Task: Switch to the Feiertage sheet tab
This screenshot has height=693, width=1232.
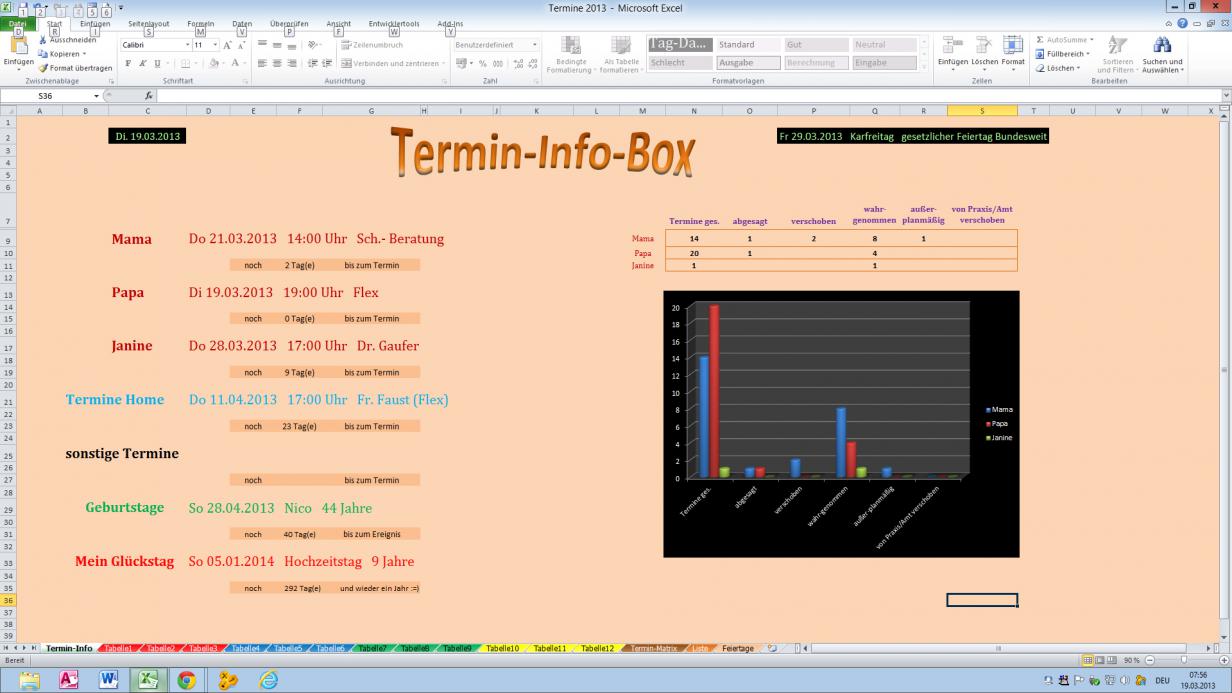Action: (738, 648)
